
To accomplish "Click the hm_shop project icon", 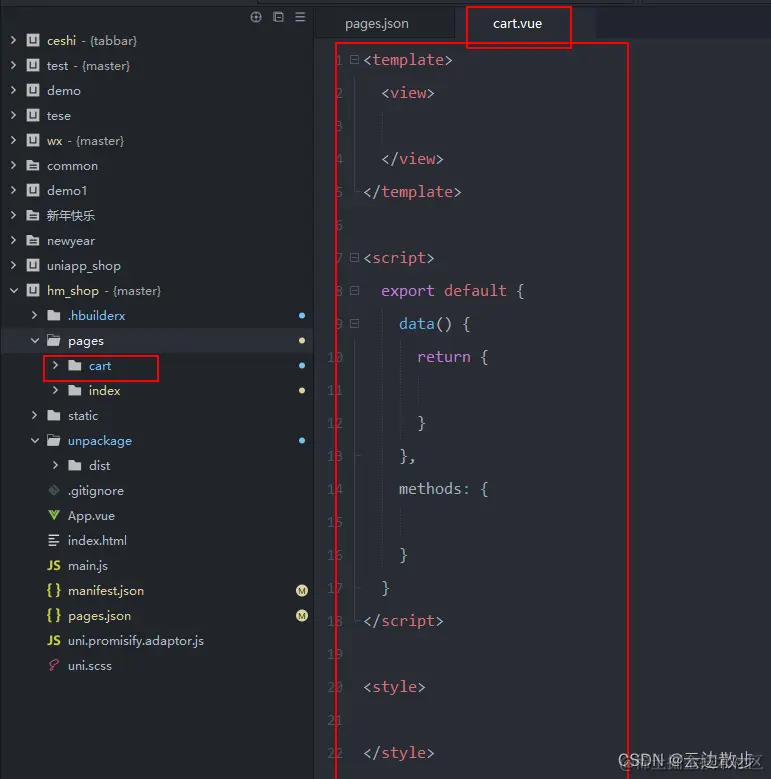I will coord(33,291).
